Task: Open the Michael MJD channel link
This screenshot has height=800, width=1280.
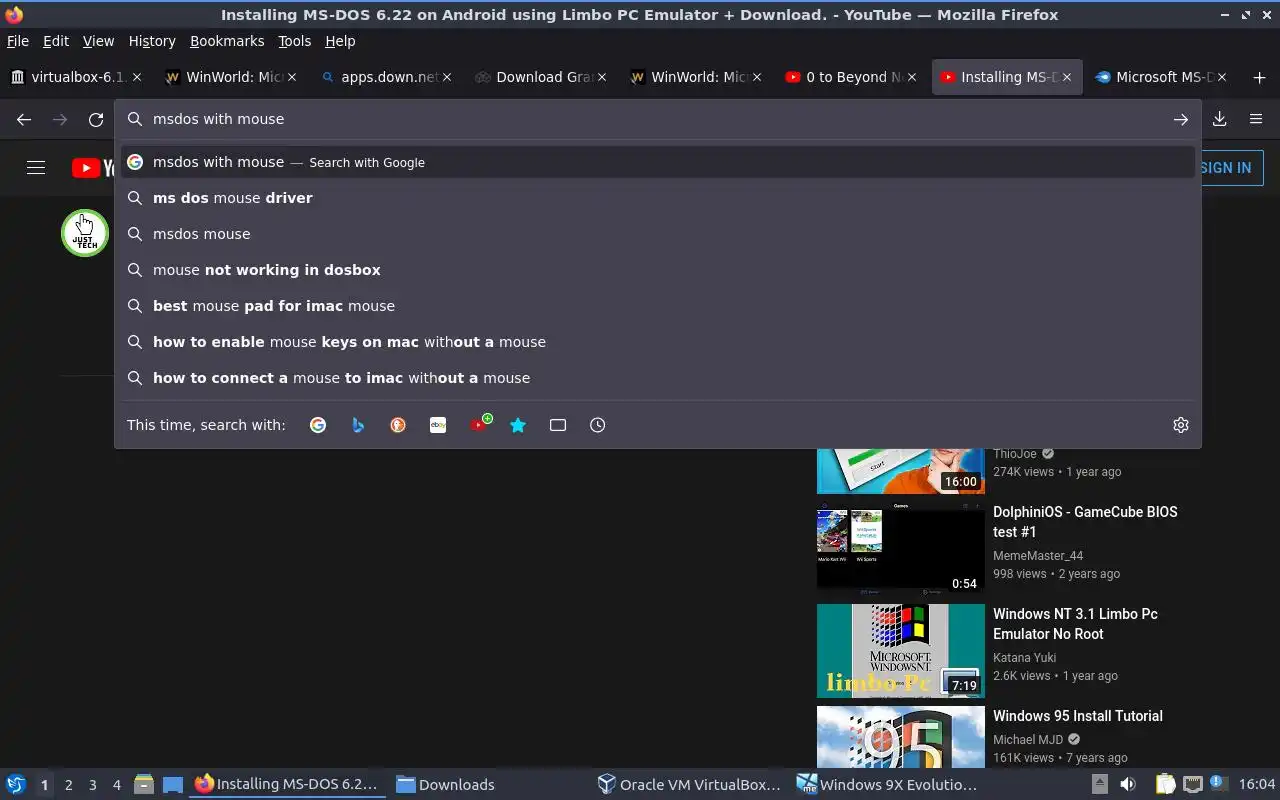Action: (x=1028, y=740)
